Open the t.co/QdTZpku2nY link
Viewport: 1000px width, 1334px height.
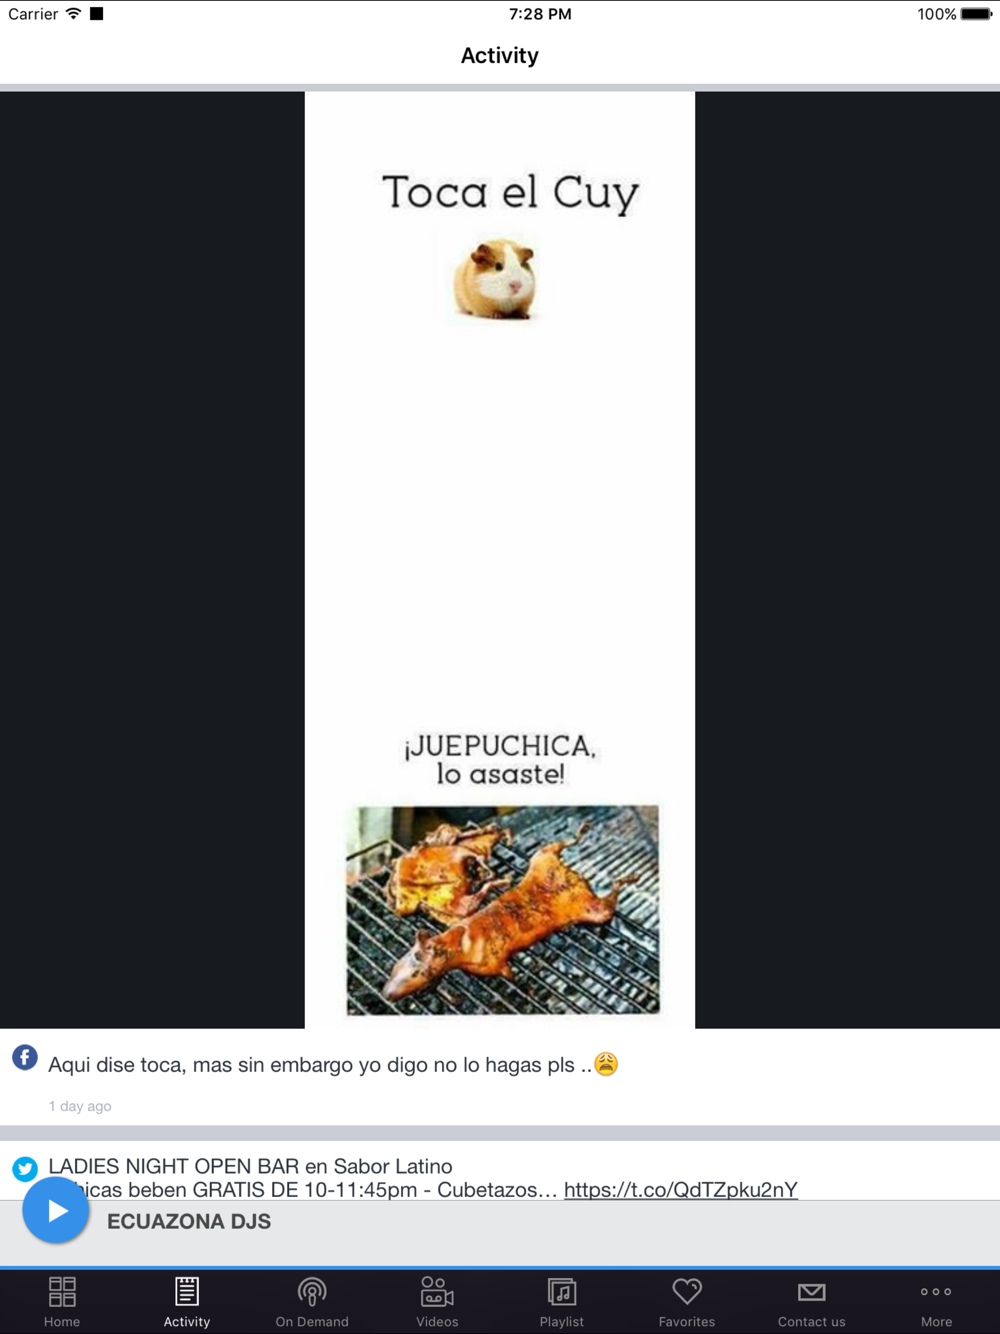pos(681,1189)
